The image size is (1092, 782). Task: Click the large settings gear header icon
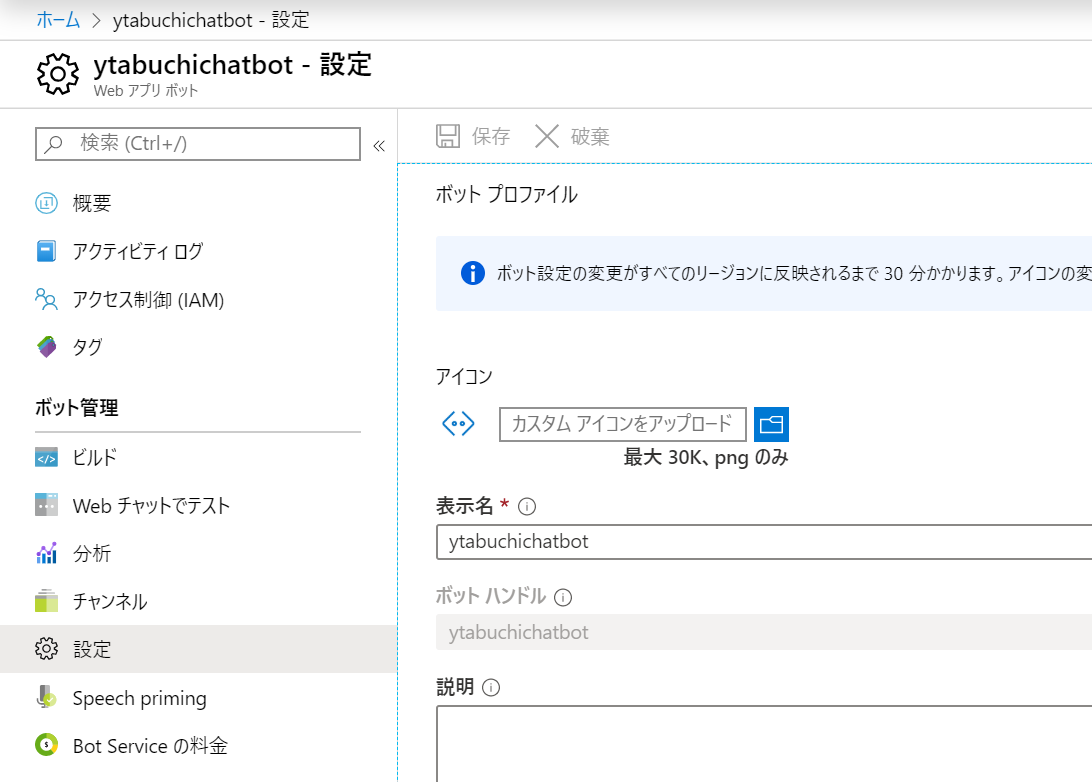58,74
